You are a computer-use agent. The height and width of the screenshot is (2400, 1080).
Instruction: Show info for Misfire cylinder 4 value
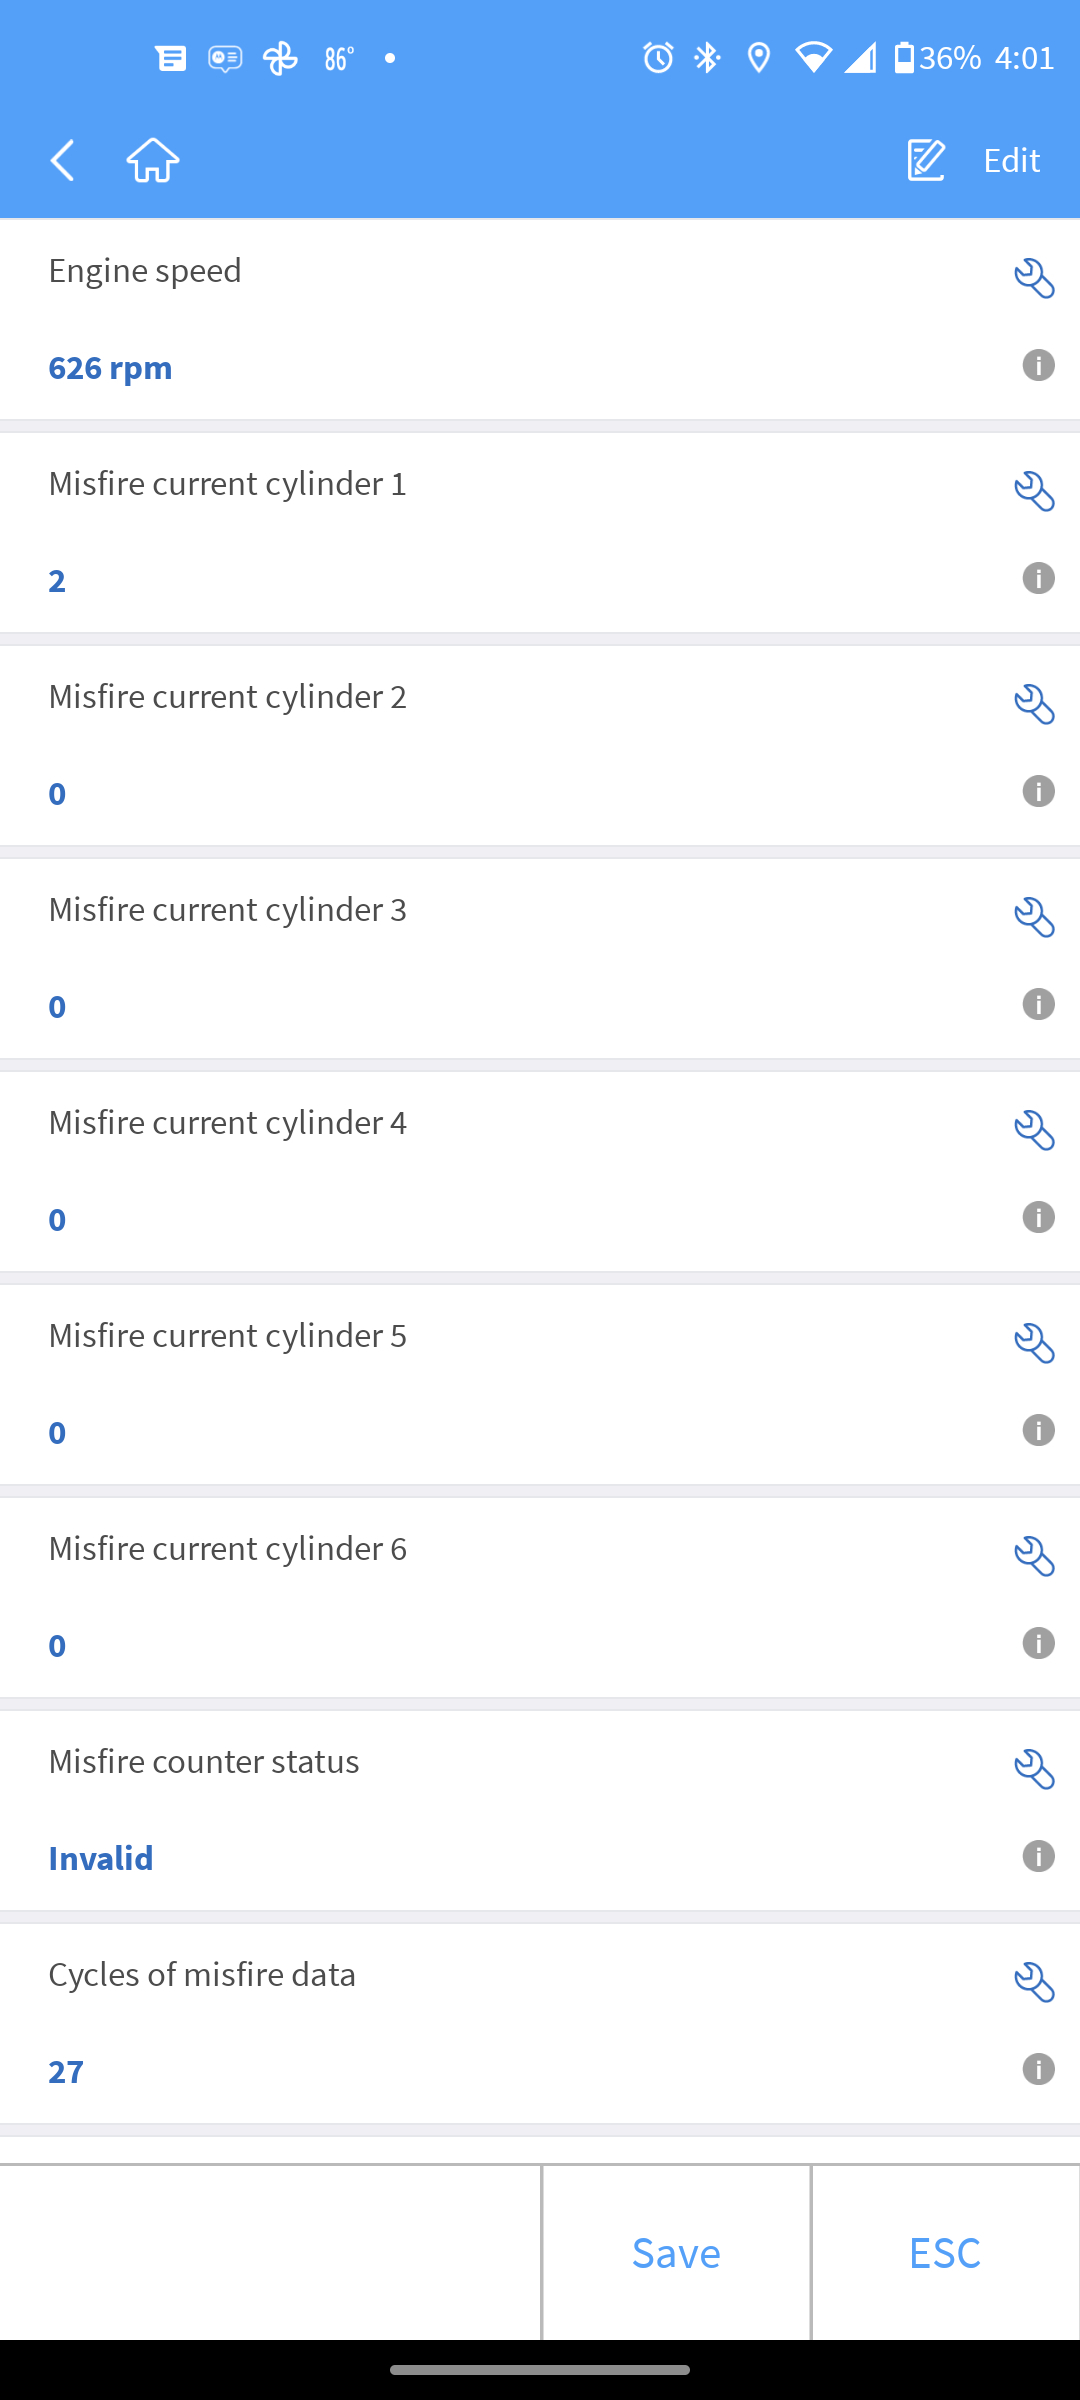1038,1218
